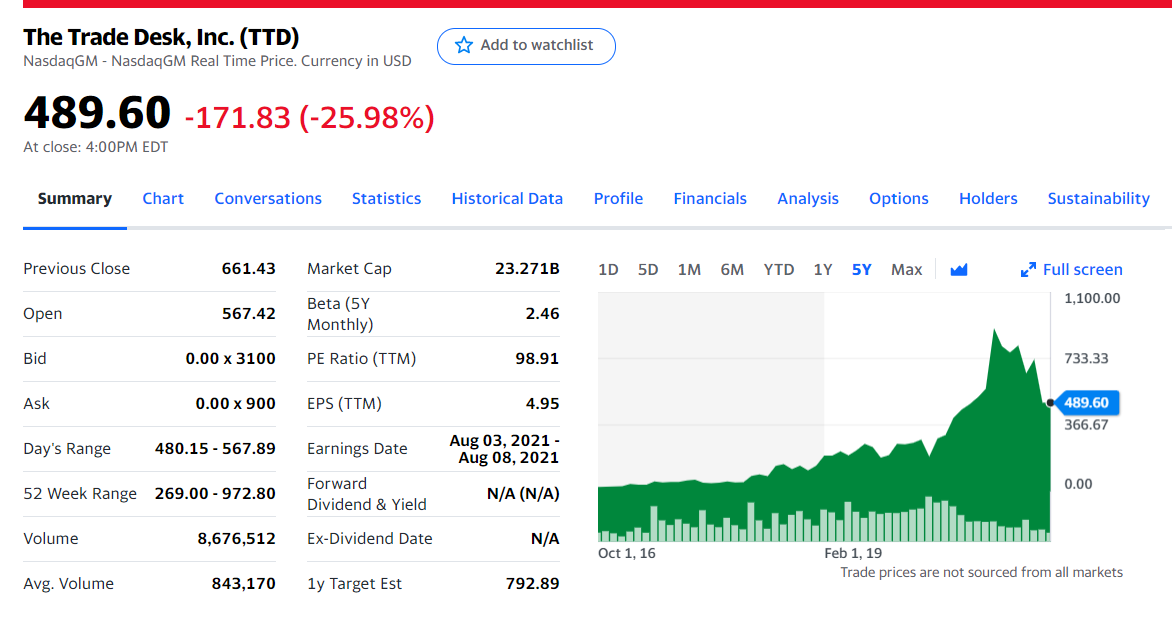Click the large 489.60 price quote

pyautogui.click(x=97, y=112)
